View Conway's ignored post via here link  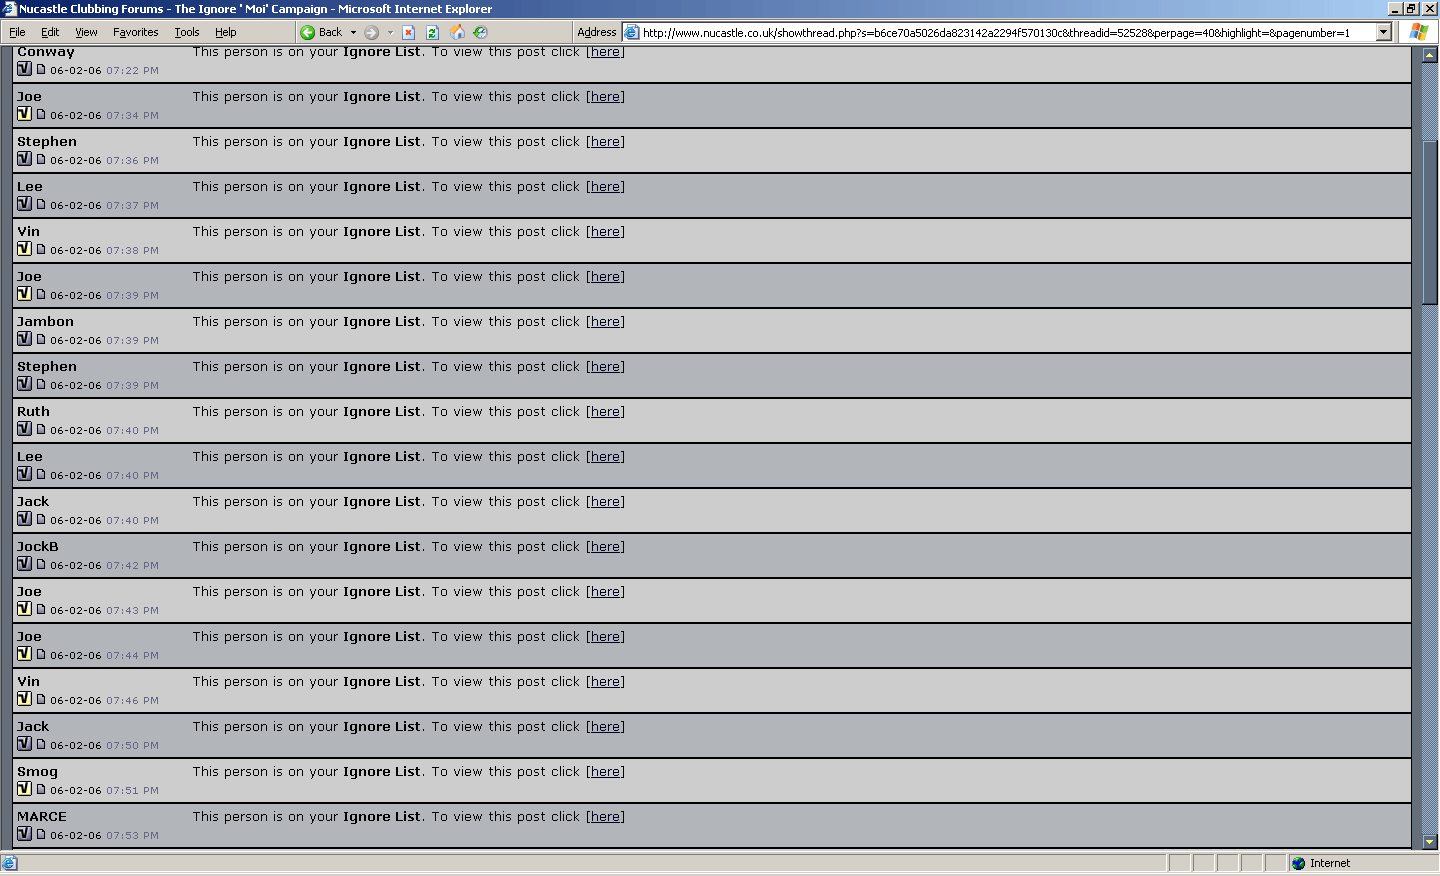point(605,52)
